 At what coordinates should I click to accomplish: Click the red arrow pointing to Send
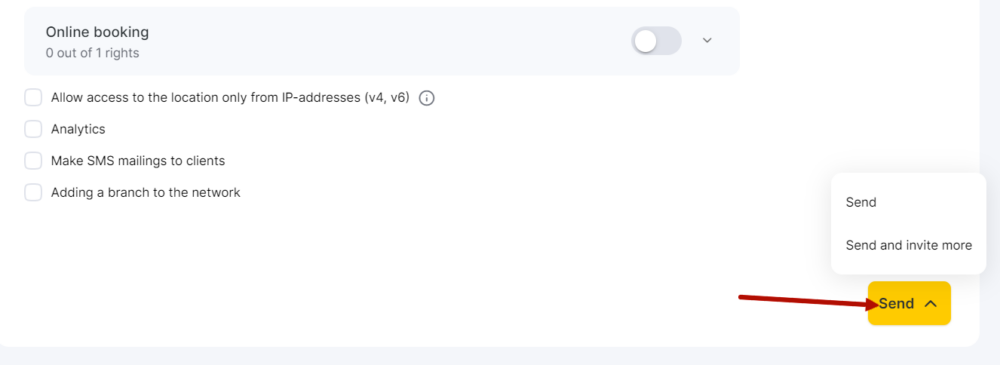(809, 301)
